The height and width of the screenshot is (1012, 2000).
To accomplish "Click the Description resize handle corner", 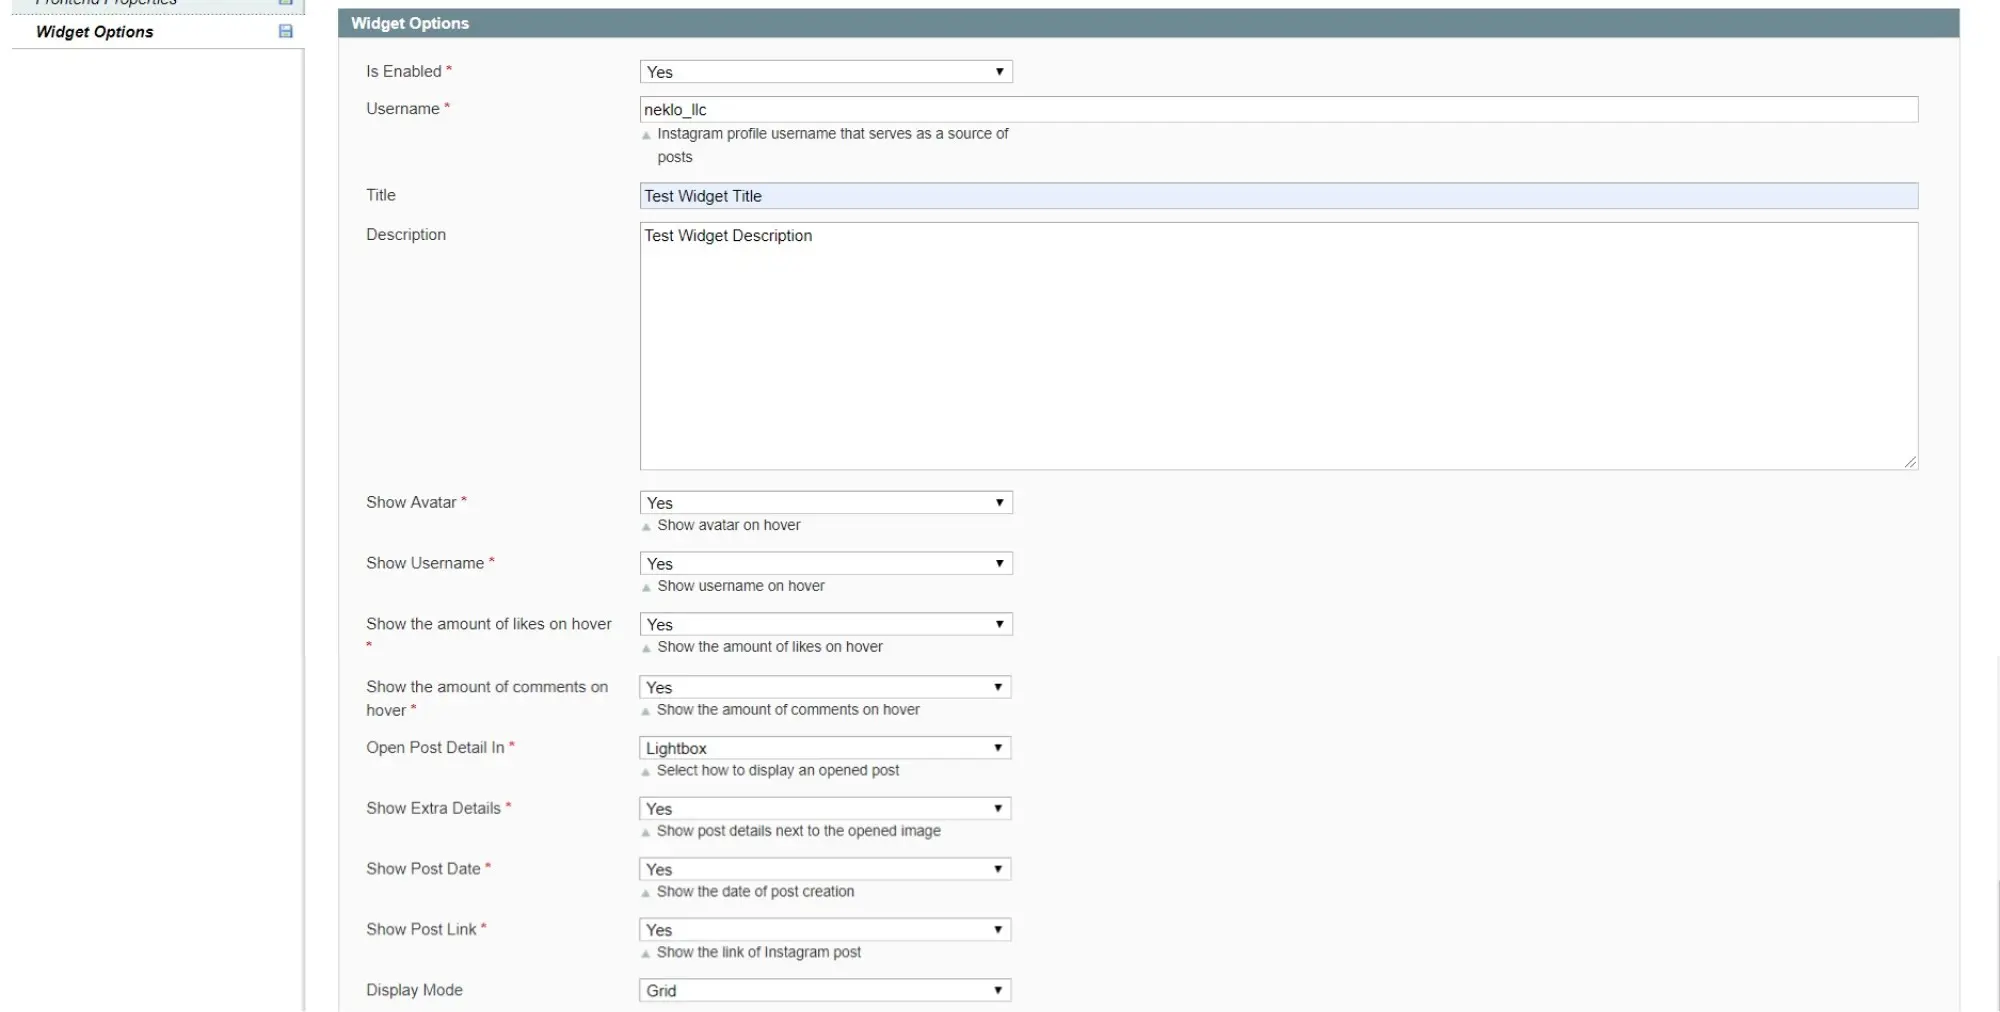I will [x=1910, y=462].
